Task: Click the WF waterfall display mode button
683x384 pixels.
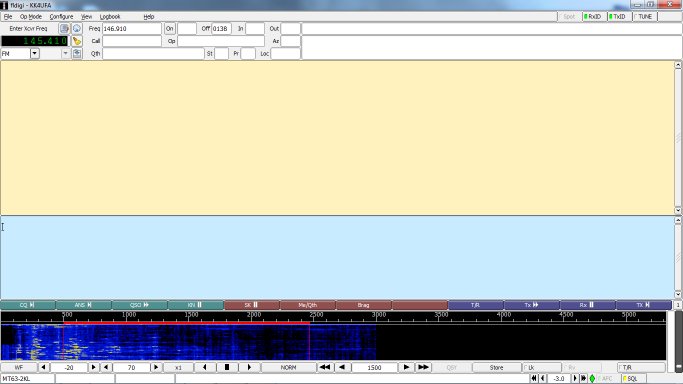Action: coord(19,367)
